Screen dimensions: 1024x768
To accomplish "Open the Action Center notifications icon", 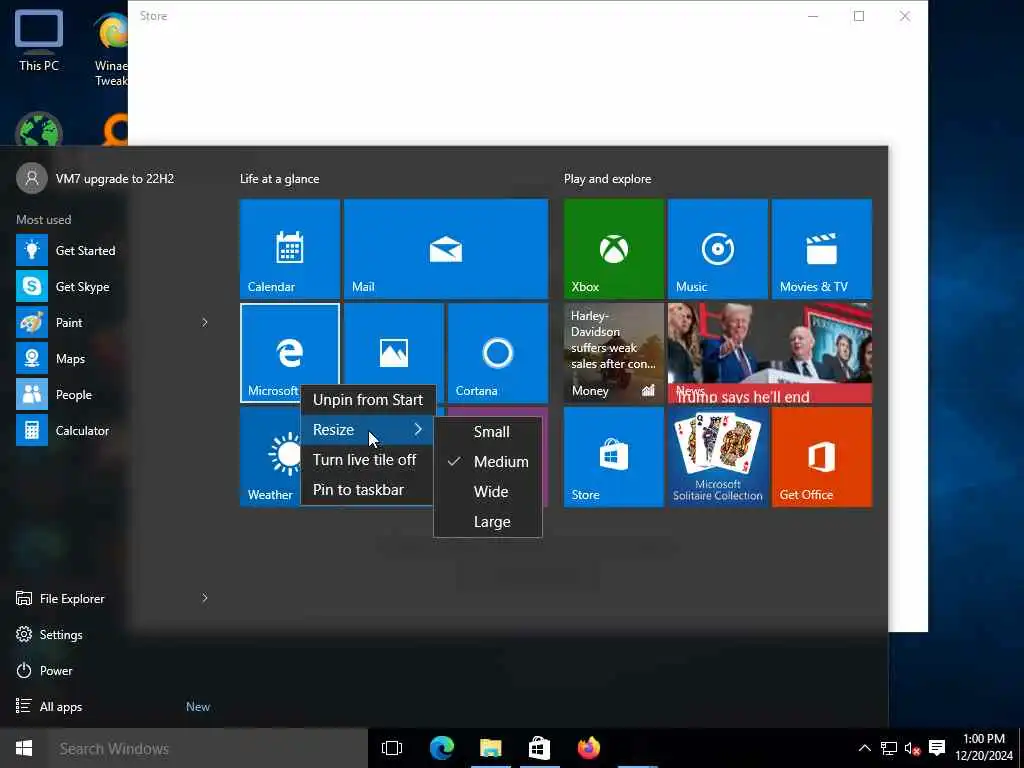I will (x=936, y=748).
